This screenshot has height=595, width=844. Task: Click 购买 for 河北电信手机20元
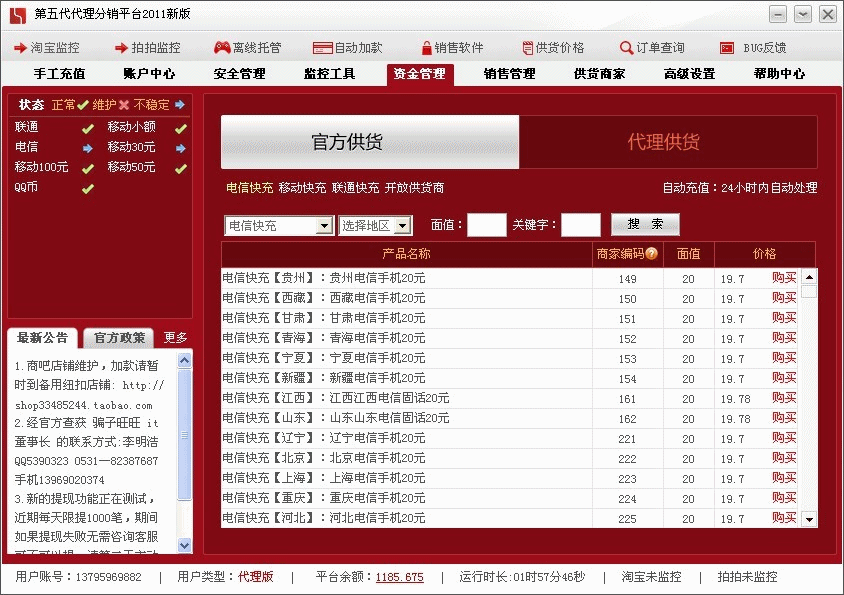click(x=784, y=518)
